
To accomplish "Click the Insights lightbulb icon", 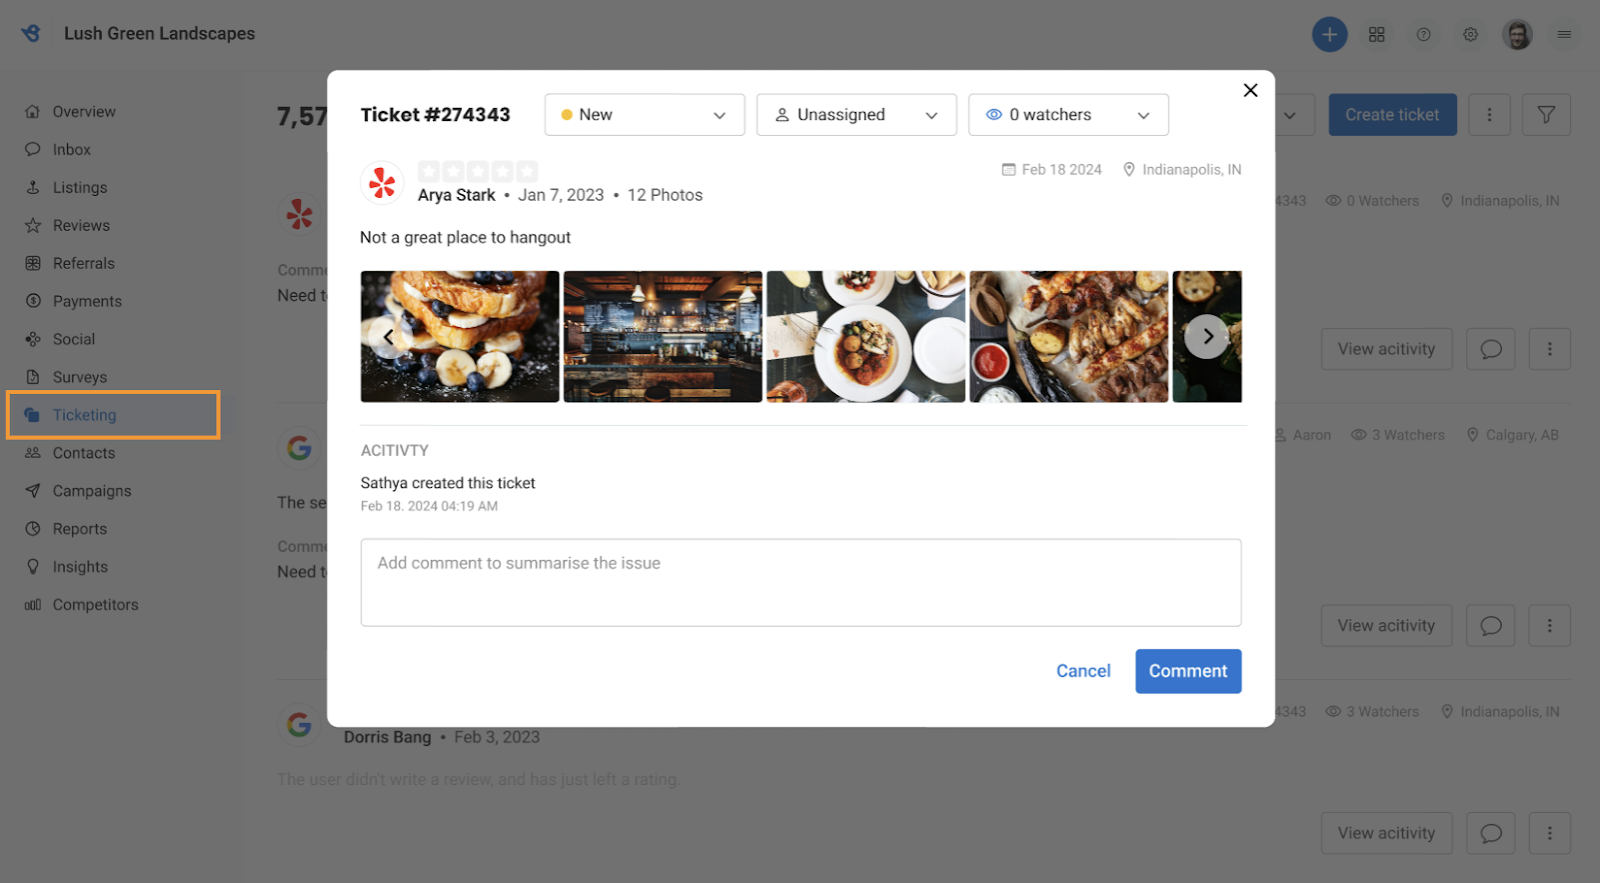I will coord(33,567).
